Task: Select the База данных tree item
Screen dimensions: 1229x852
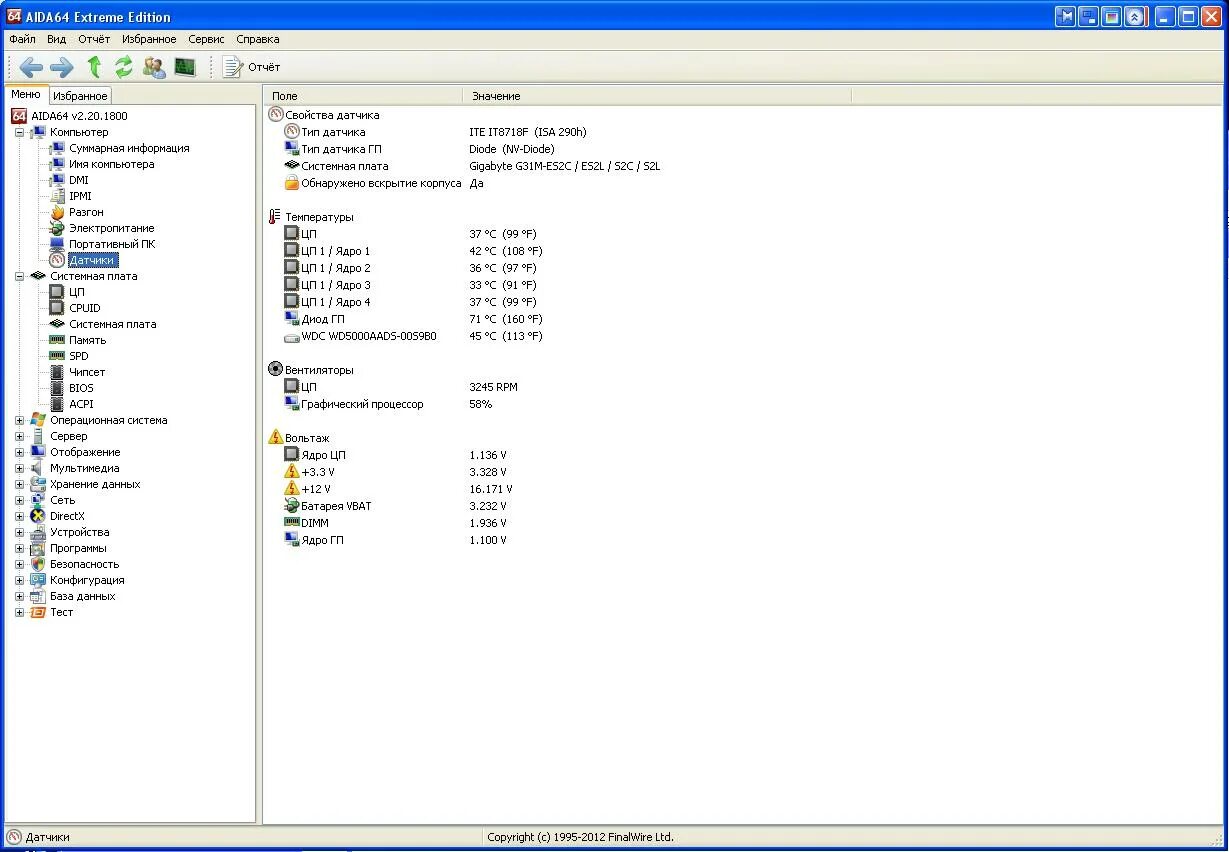Action: [83, 596]
